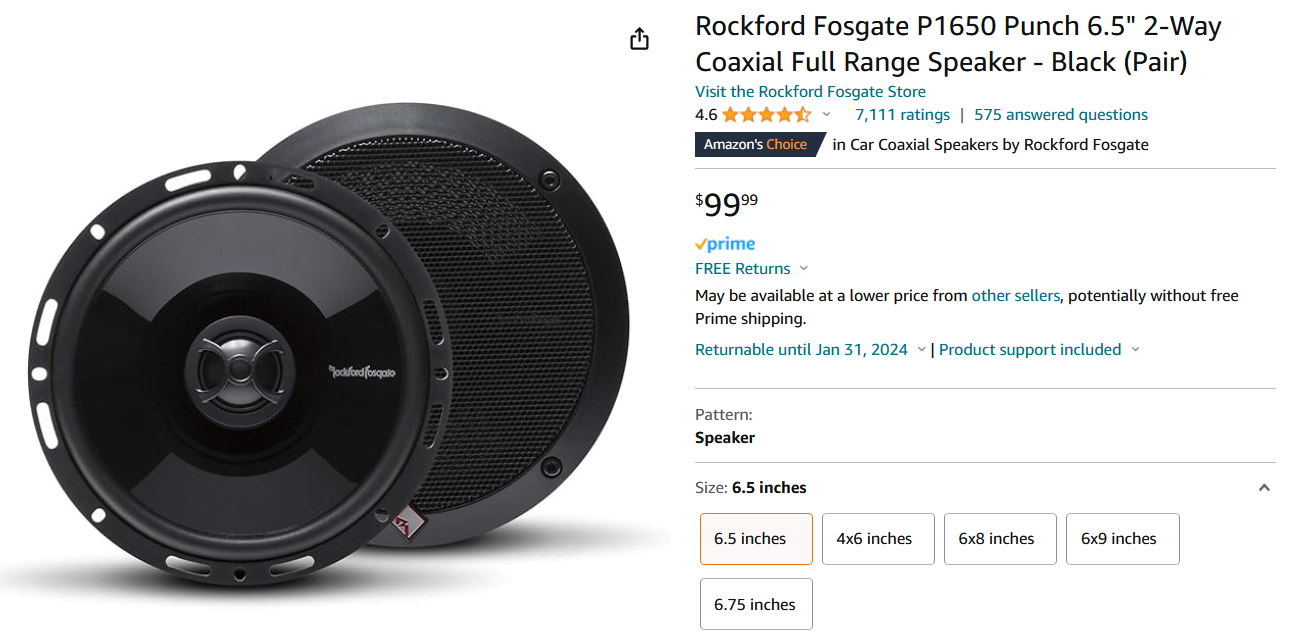Screen dimensions: 1302x632
Task: Visit the Rockford Fosgate Store link
Action: 810,92
